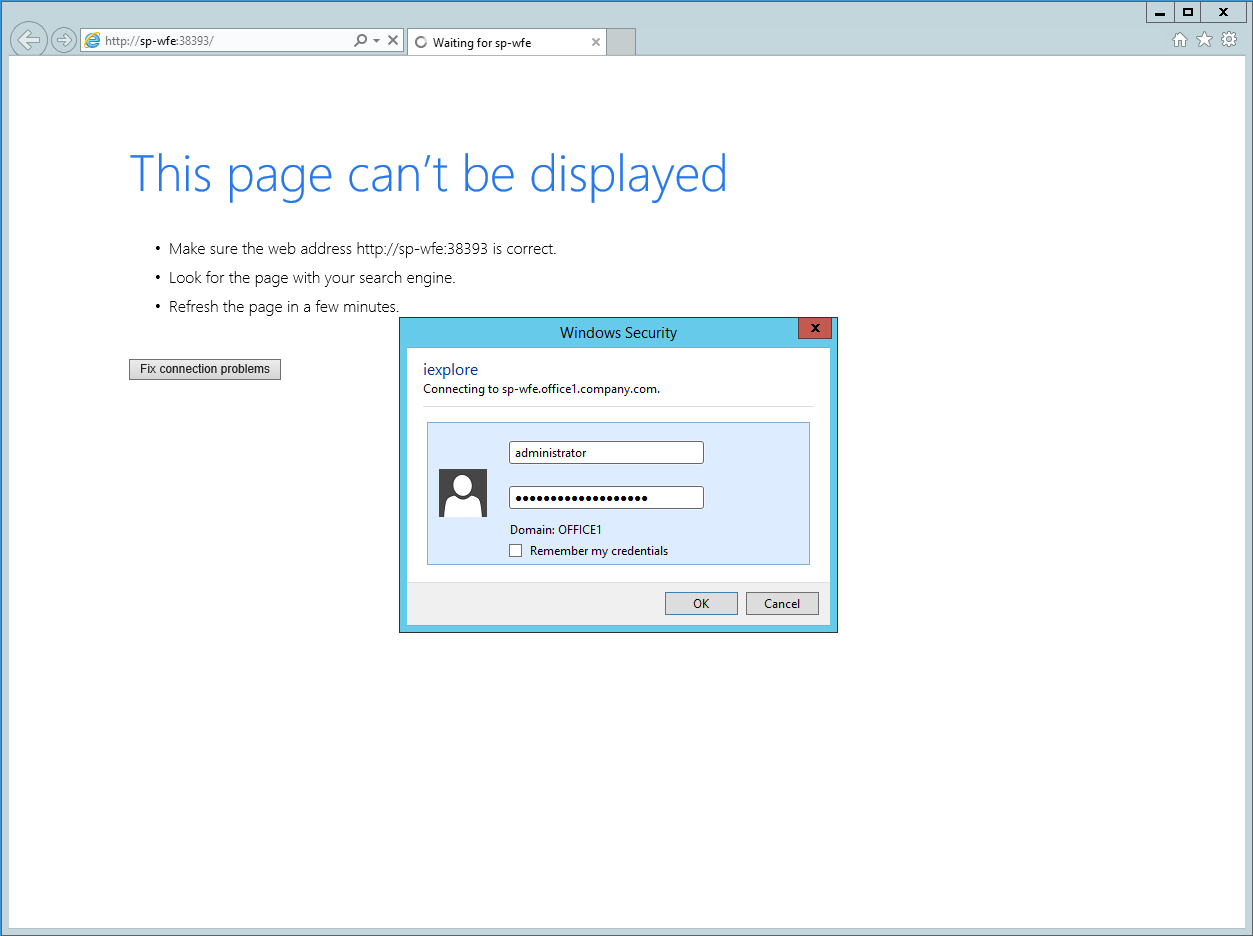Open Favorites with the star icon

[x=1204, y=40]
